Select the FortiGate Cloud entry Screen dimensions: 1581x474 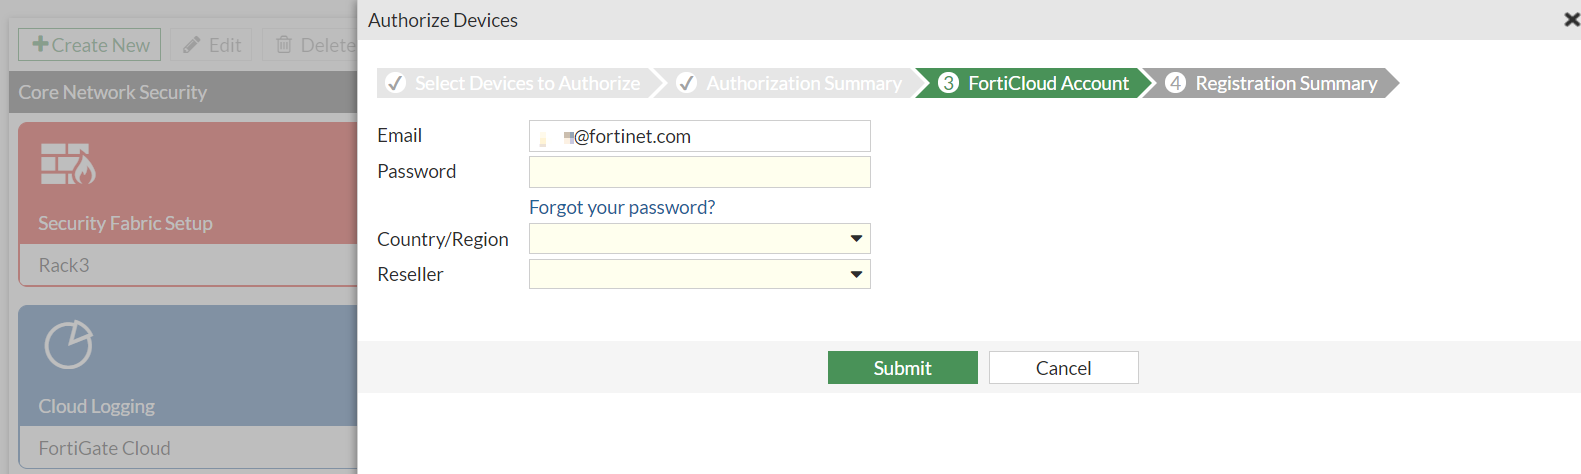(105, 448)
